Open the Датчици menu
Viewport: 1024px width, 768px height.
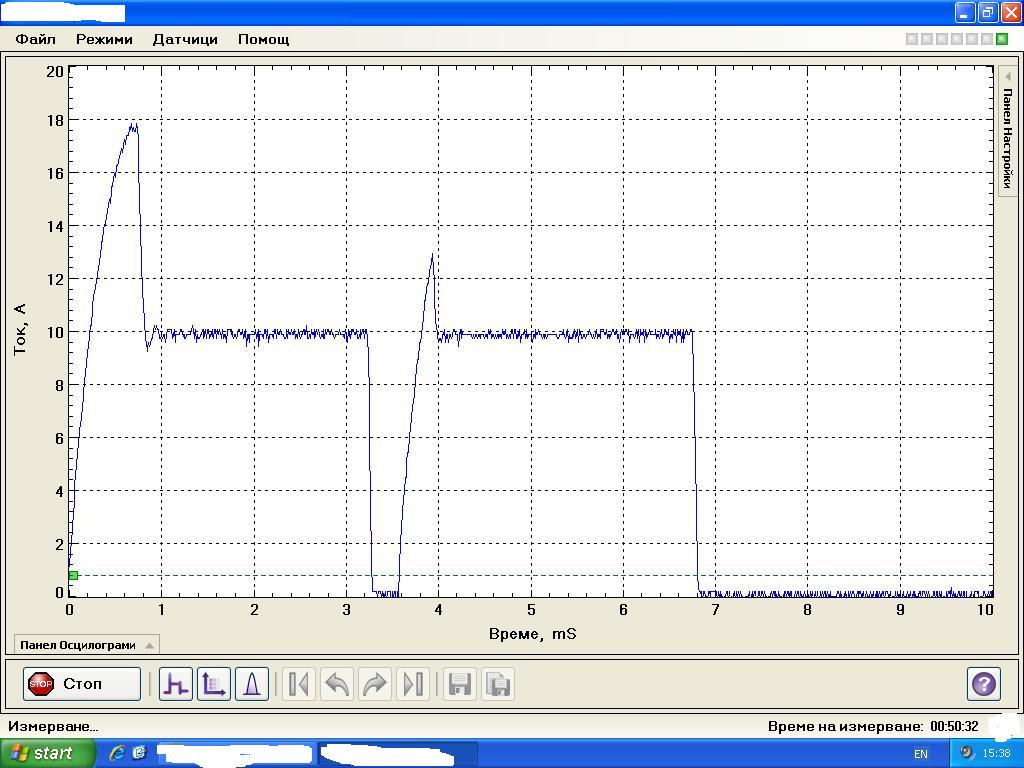[x=185, y=39]
